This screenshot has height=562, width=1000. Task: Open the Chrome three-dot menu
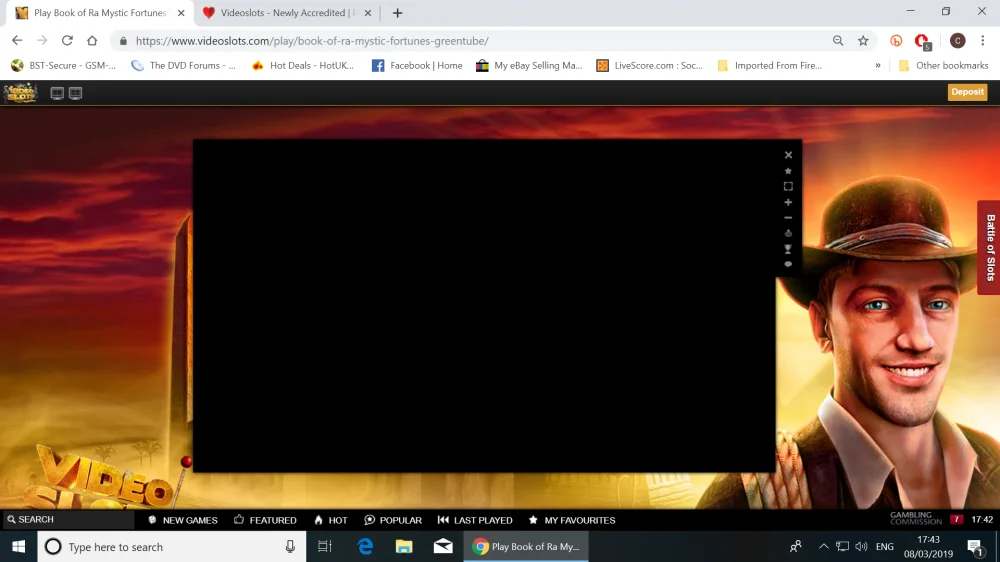(x=982, y=40)
